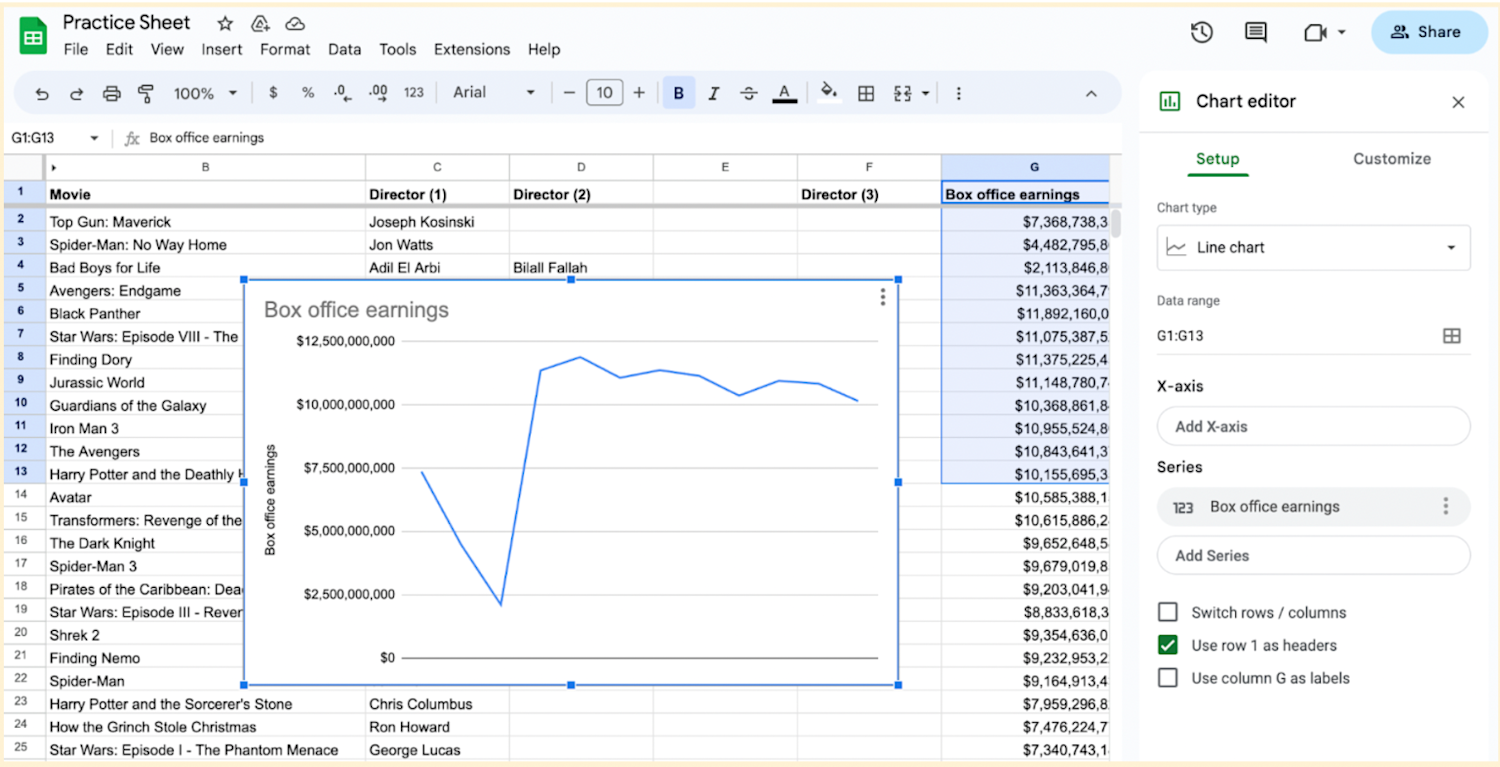This screenshot has width=1500, height=767.
Task: Open the Extensions menu
Action: coord(472,49)
